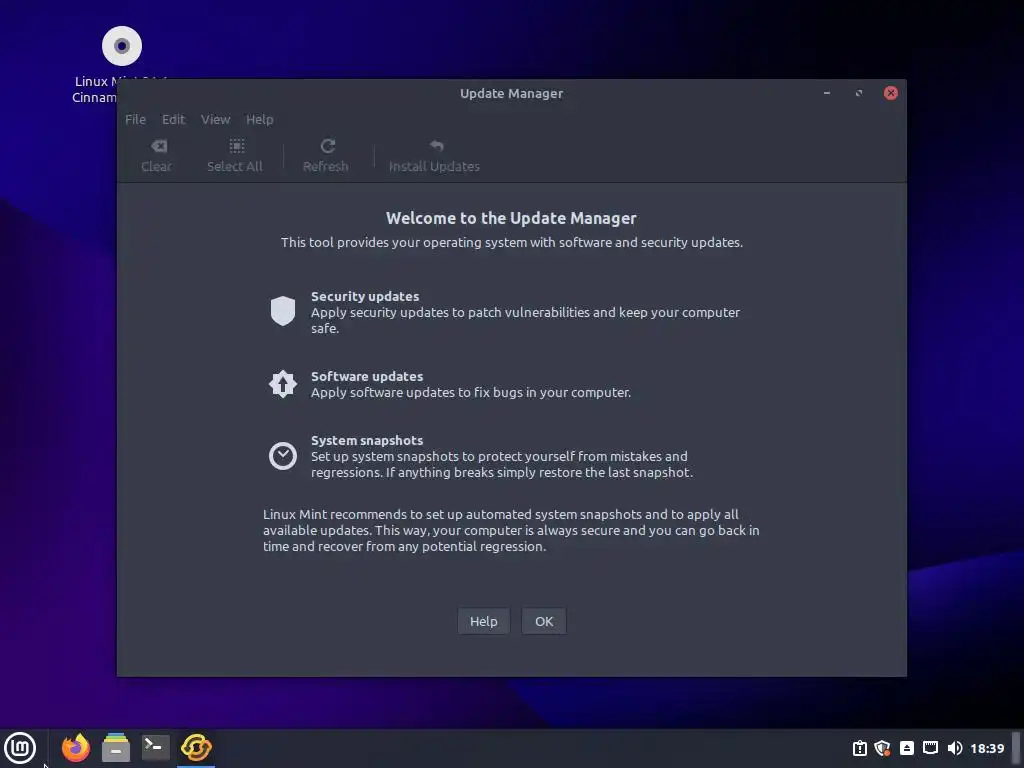
Task: Open the clock showing 18:39
Action: point(987,748)
